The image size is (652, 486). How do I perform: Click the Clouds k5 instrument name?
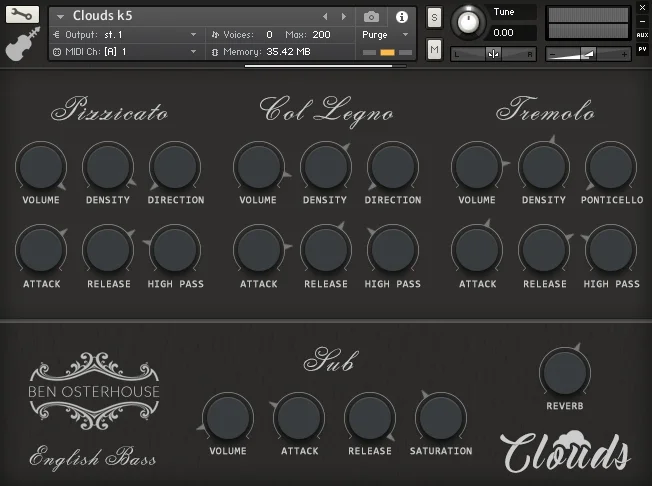103,16
